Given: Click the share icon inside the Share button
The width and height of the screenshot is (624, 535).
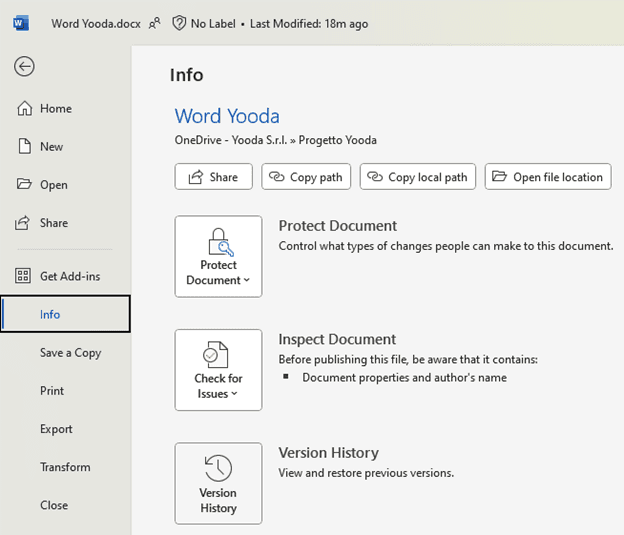Looking at the screenshot, I should (195, 177).
